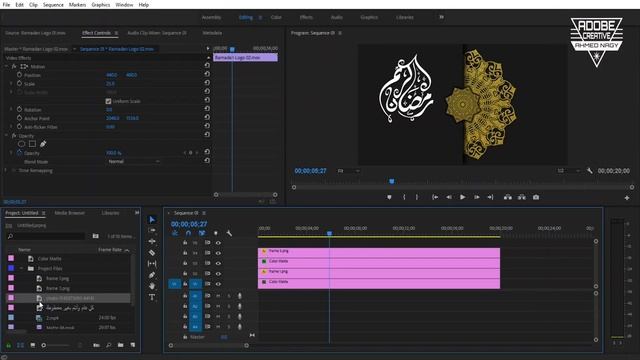Open the Fit zoom level dropdown

(x=348, y=171)
